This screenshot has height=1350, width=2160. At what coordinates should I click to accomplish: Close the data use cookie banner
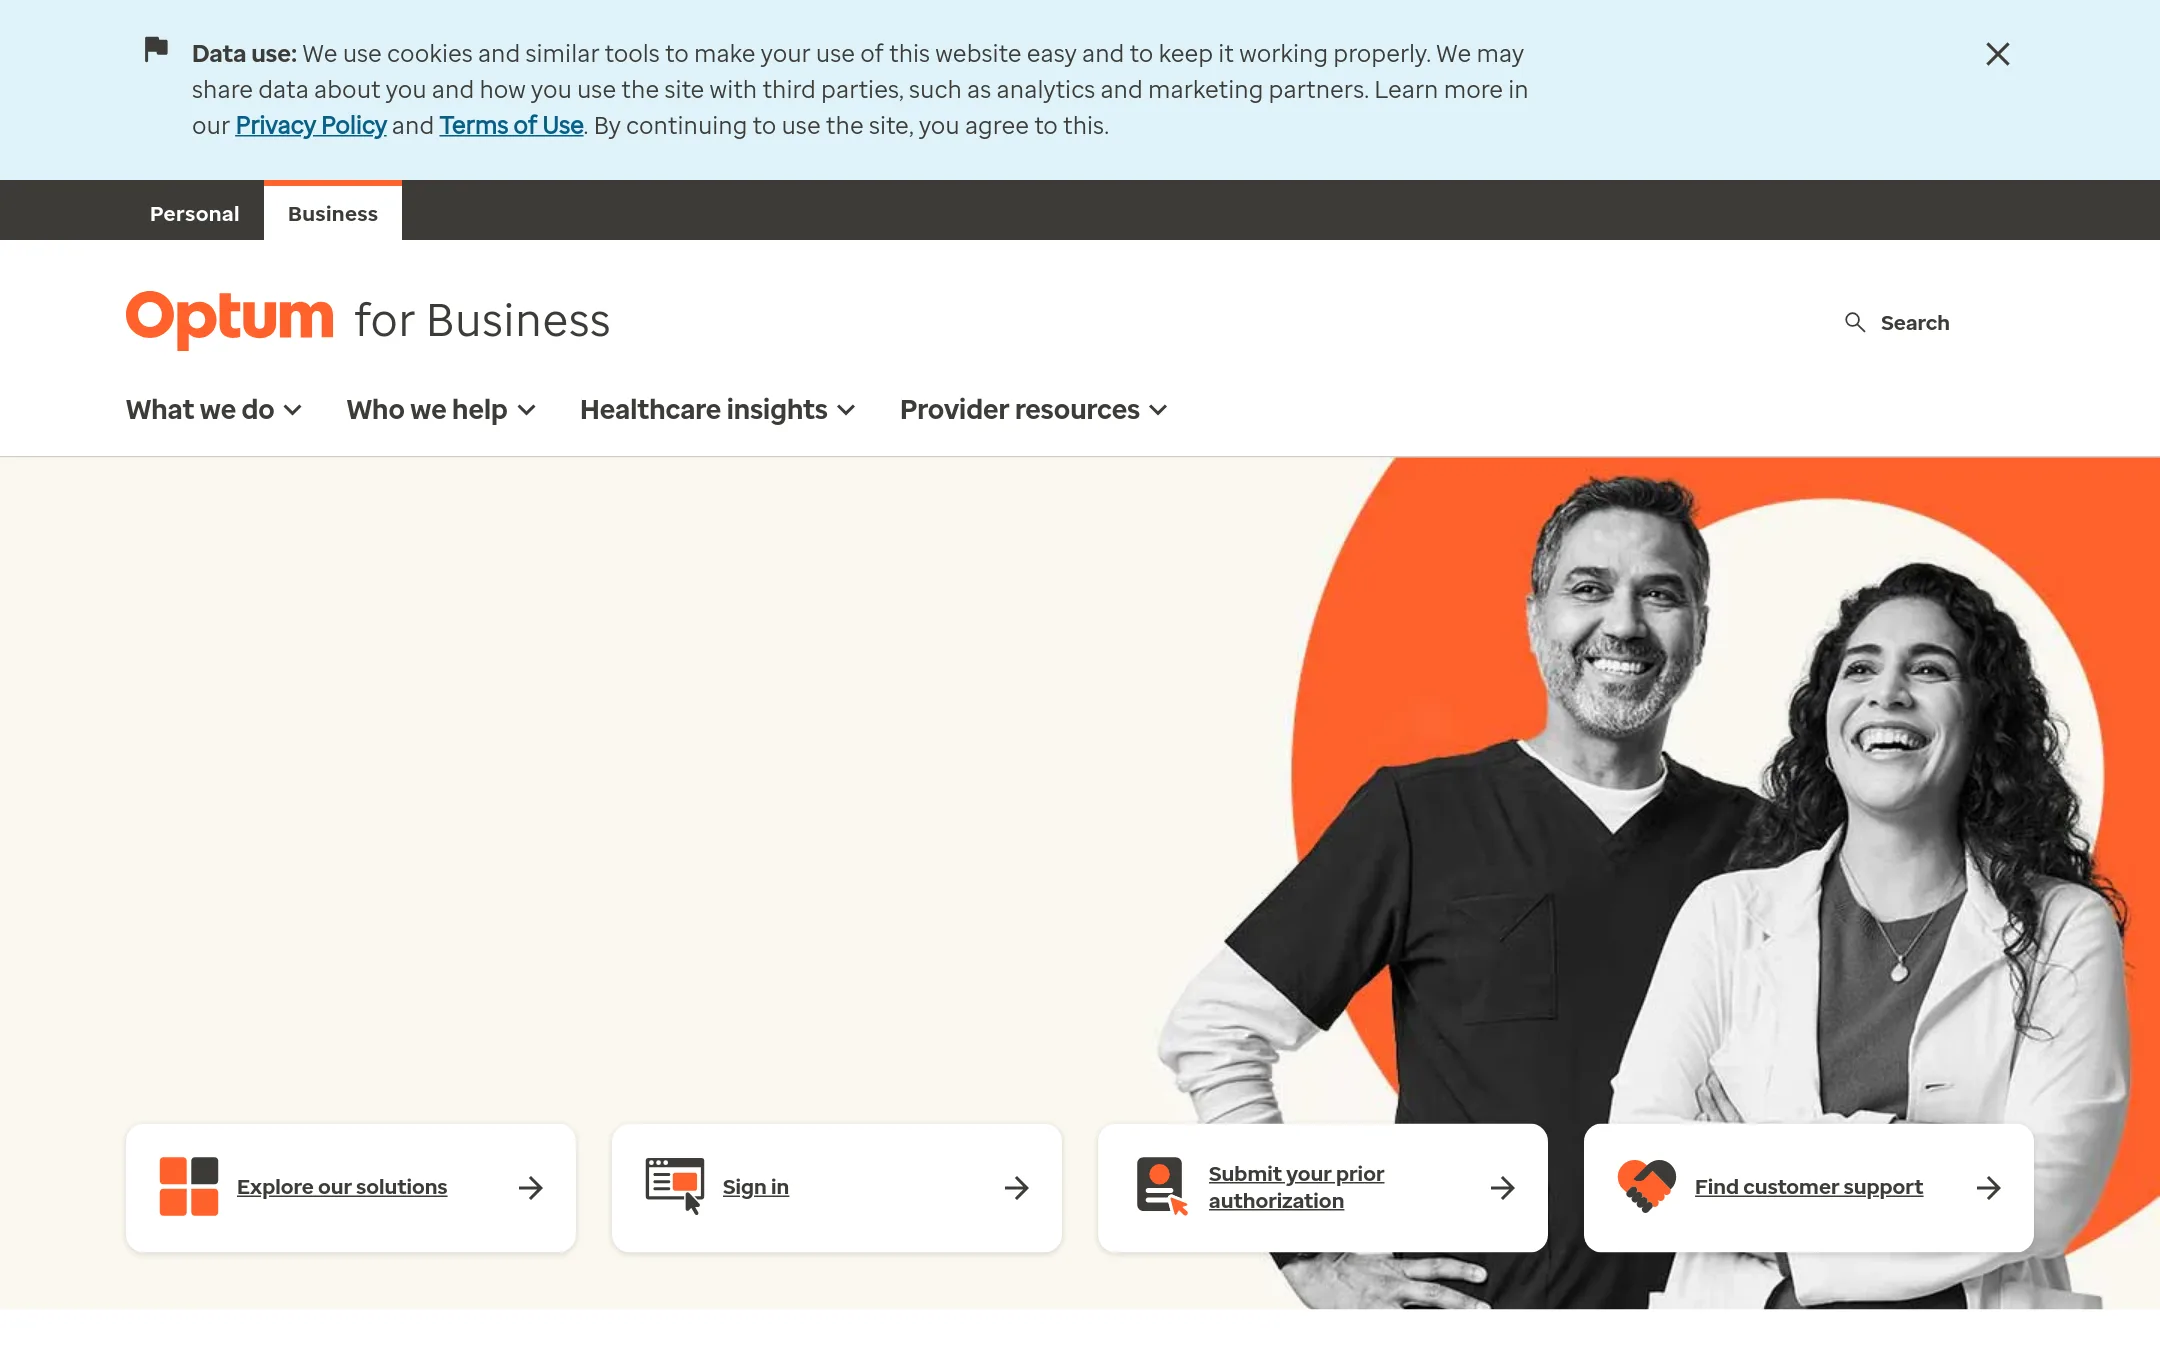[1997, 54]
